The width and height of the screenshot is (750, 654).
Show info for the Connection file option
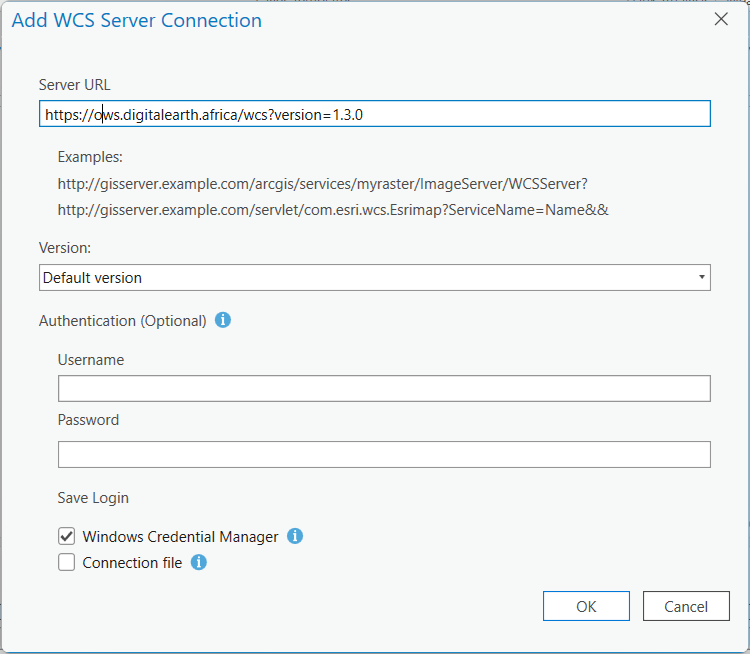(x=199, y=562)
